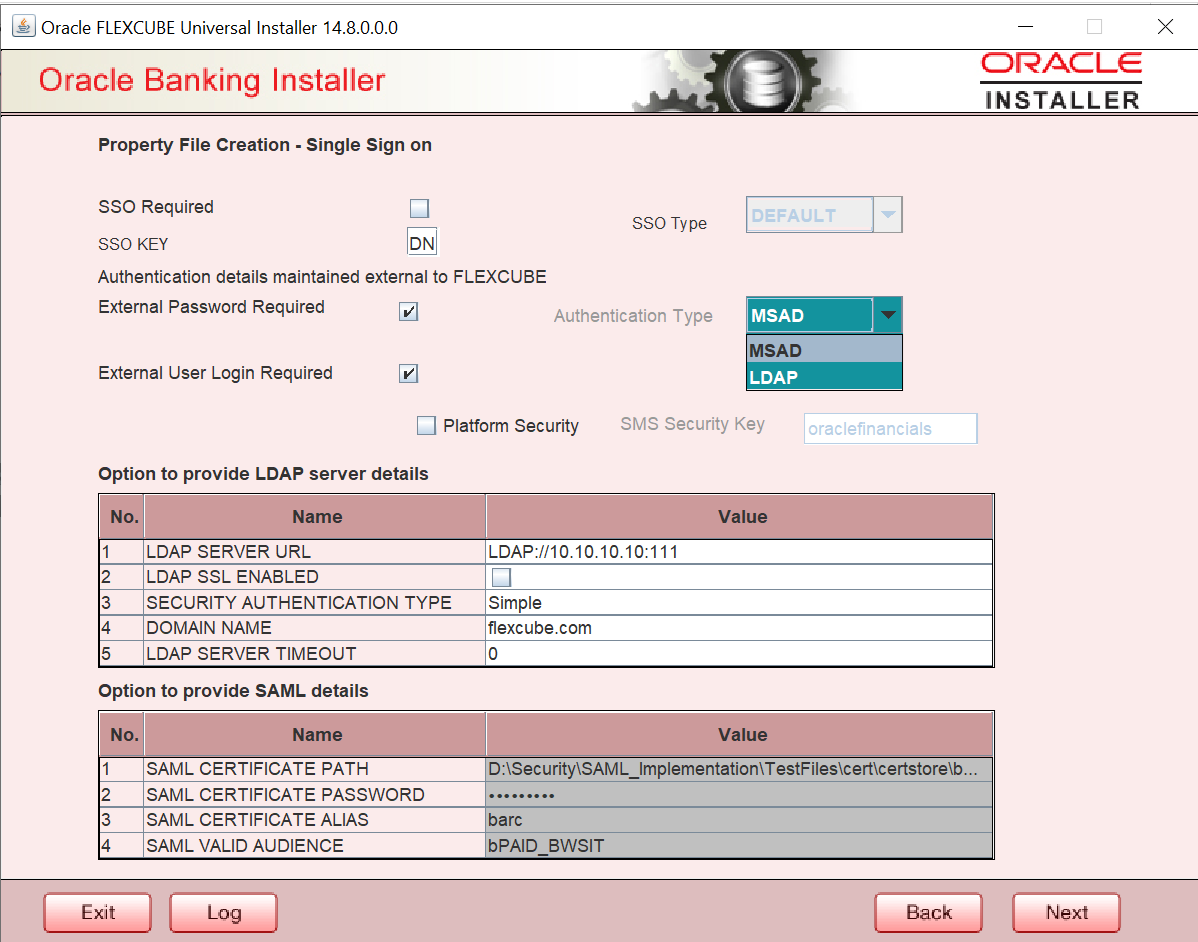Uncheck External Password Required checkbox

point(409,312)
